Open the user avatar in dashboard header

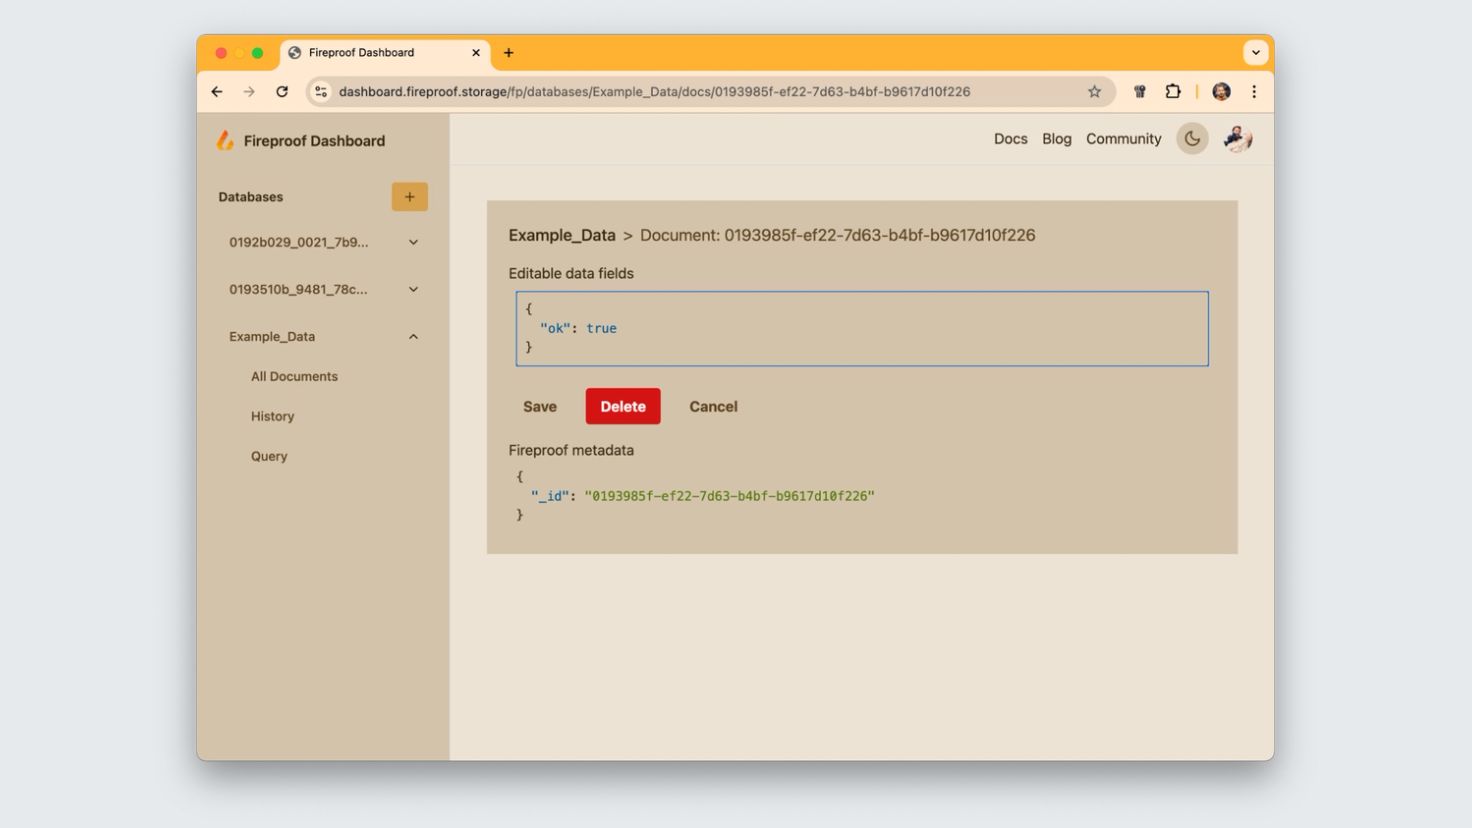click(x=1238, y=139)
